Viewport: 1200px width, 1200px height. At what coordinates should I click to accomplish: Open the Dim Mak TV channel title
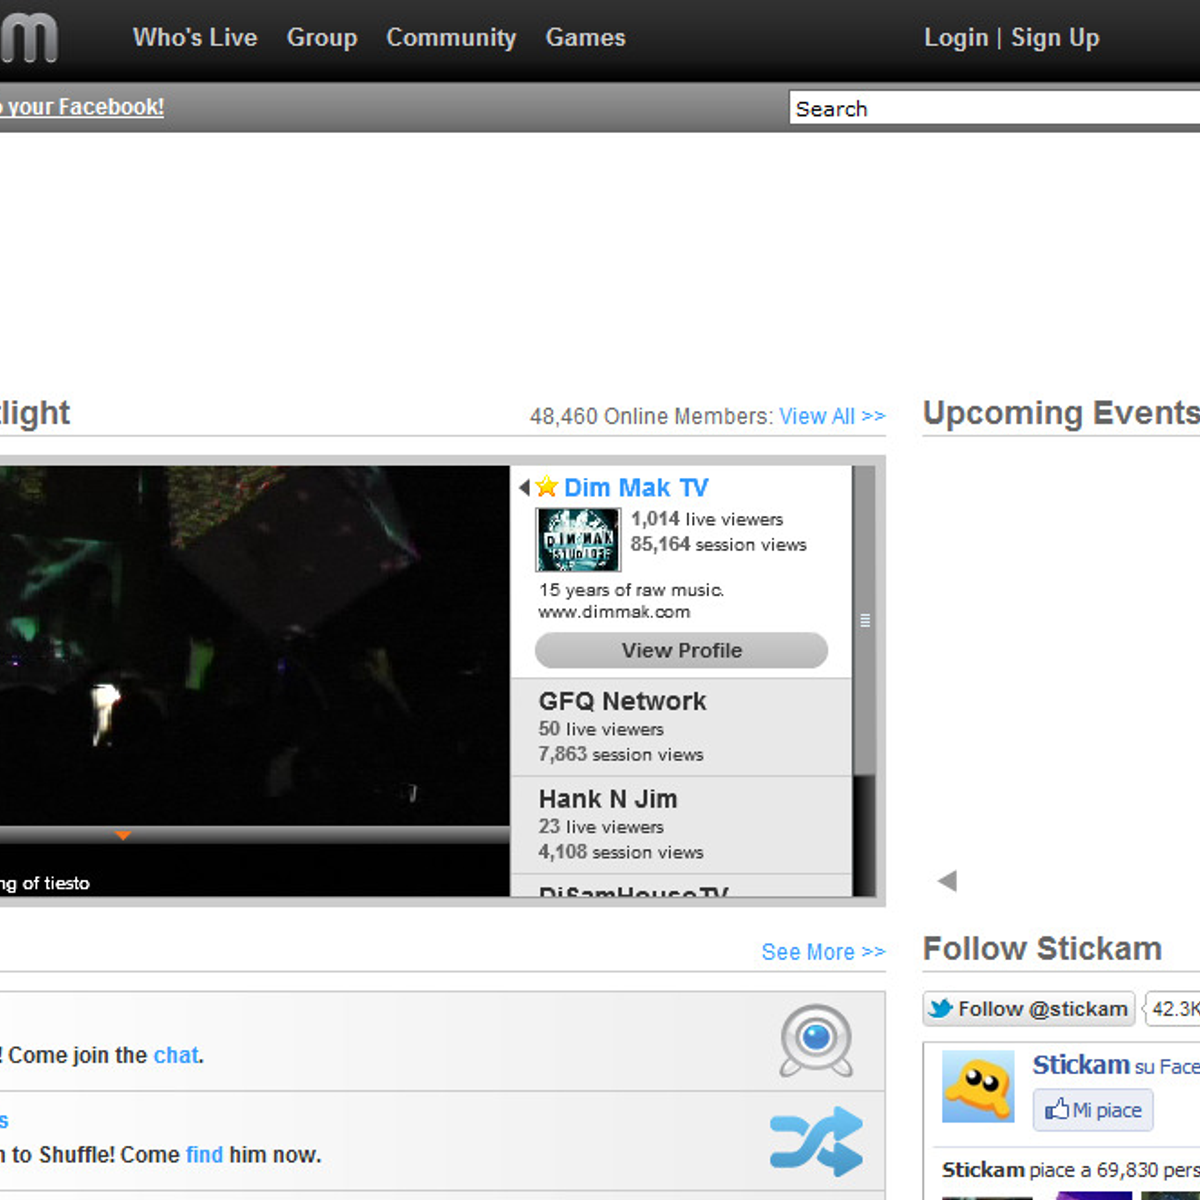coord(636,488)
